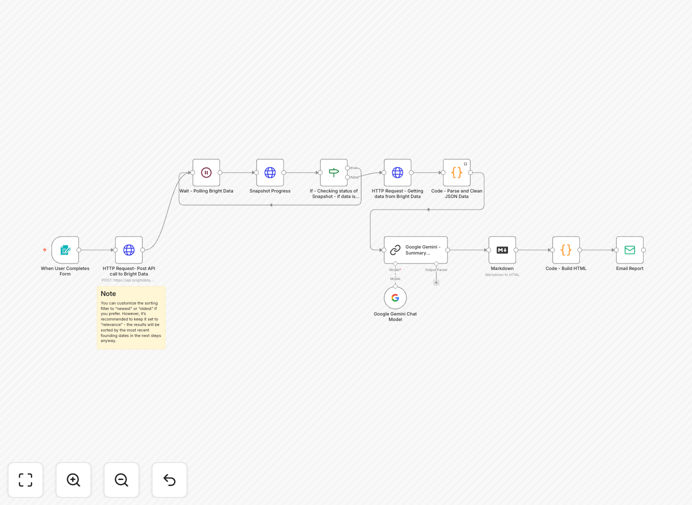Viewport: 692px width, 505px height.
Task: Click the 'Wait - Polling Bright Data' label
Action: (x=206, y=191)
